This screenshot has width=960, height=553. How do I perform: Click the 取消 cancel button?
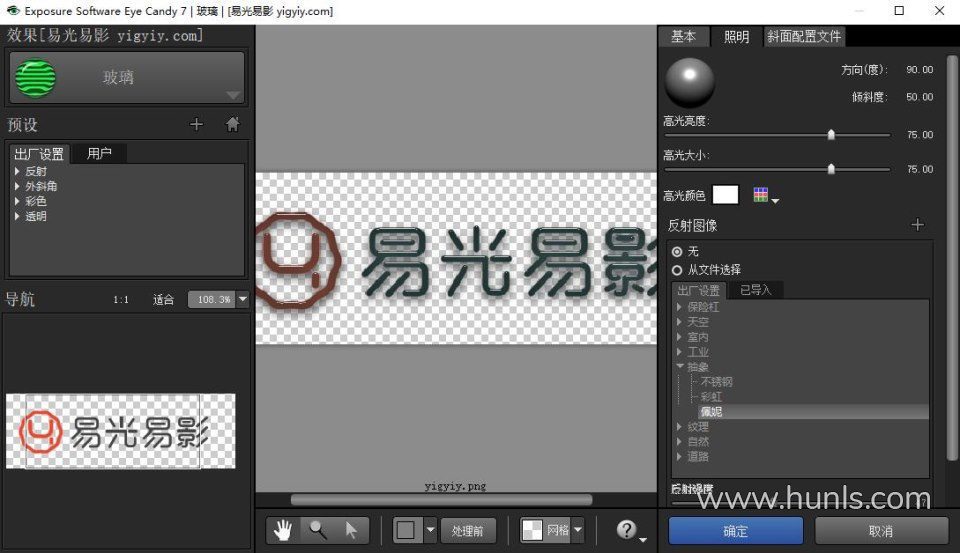point(881,531)
